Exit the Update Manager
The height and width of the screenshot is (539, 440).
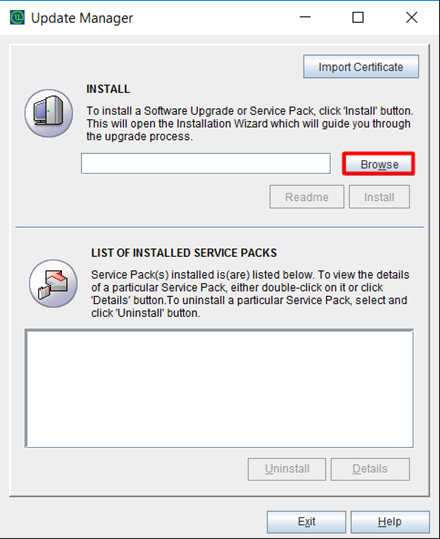pos(306,522)
